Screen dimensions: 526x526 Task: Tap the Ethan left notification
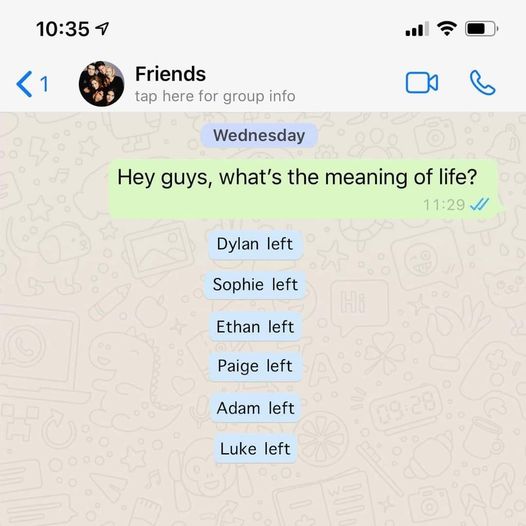[x=255, y=327]
